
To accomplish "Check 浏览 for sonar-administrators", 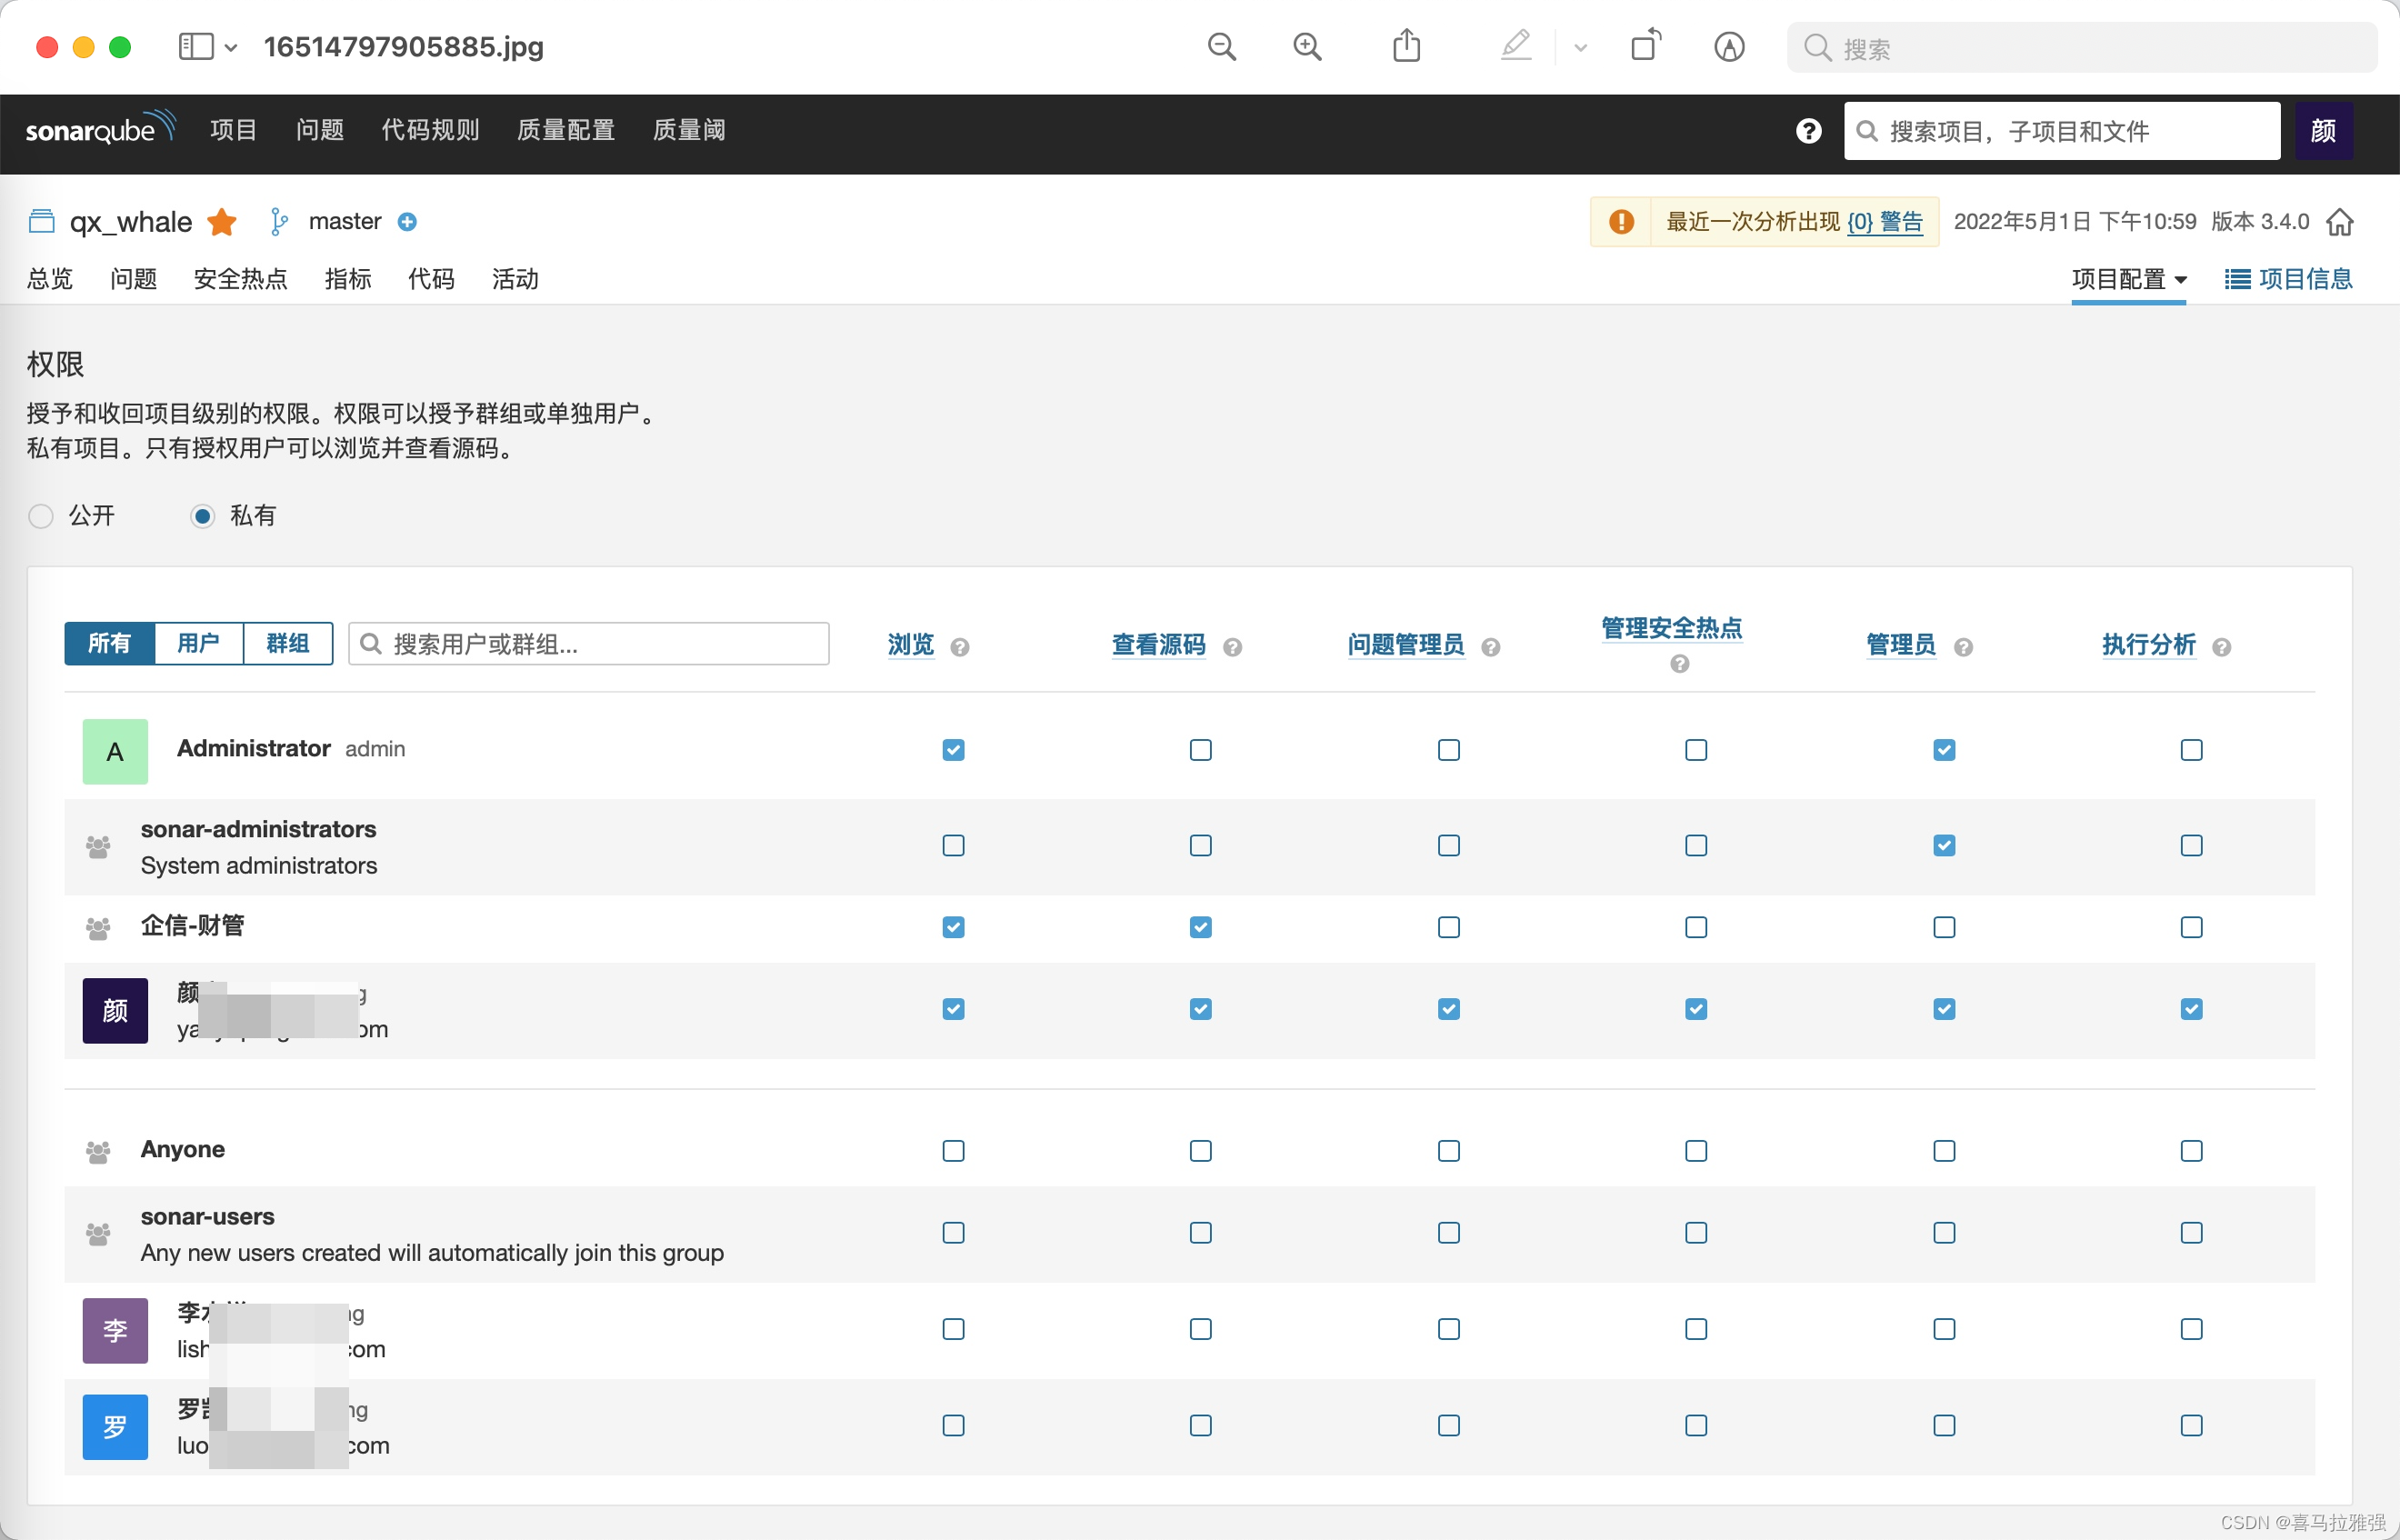I will (x=953, y=846).
